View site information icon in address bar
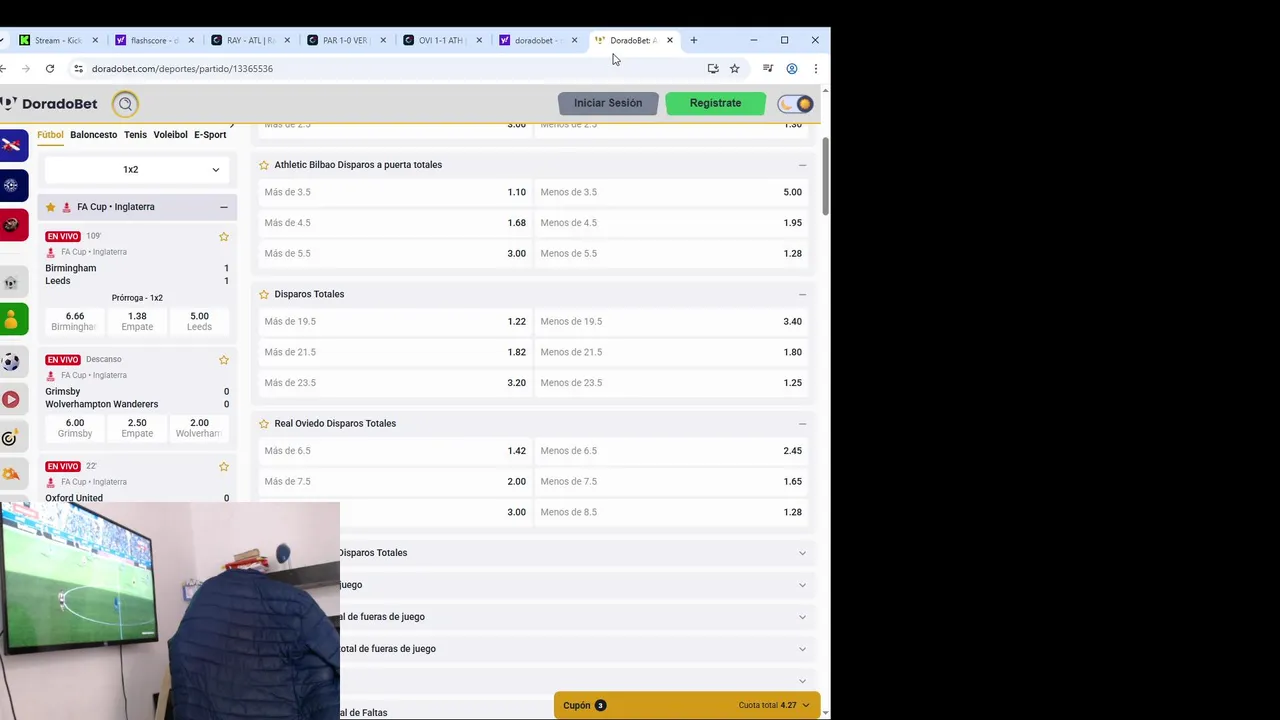Screen dimensions: 1280x720 pos(78,69)
